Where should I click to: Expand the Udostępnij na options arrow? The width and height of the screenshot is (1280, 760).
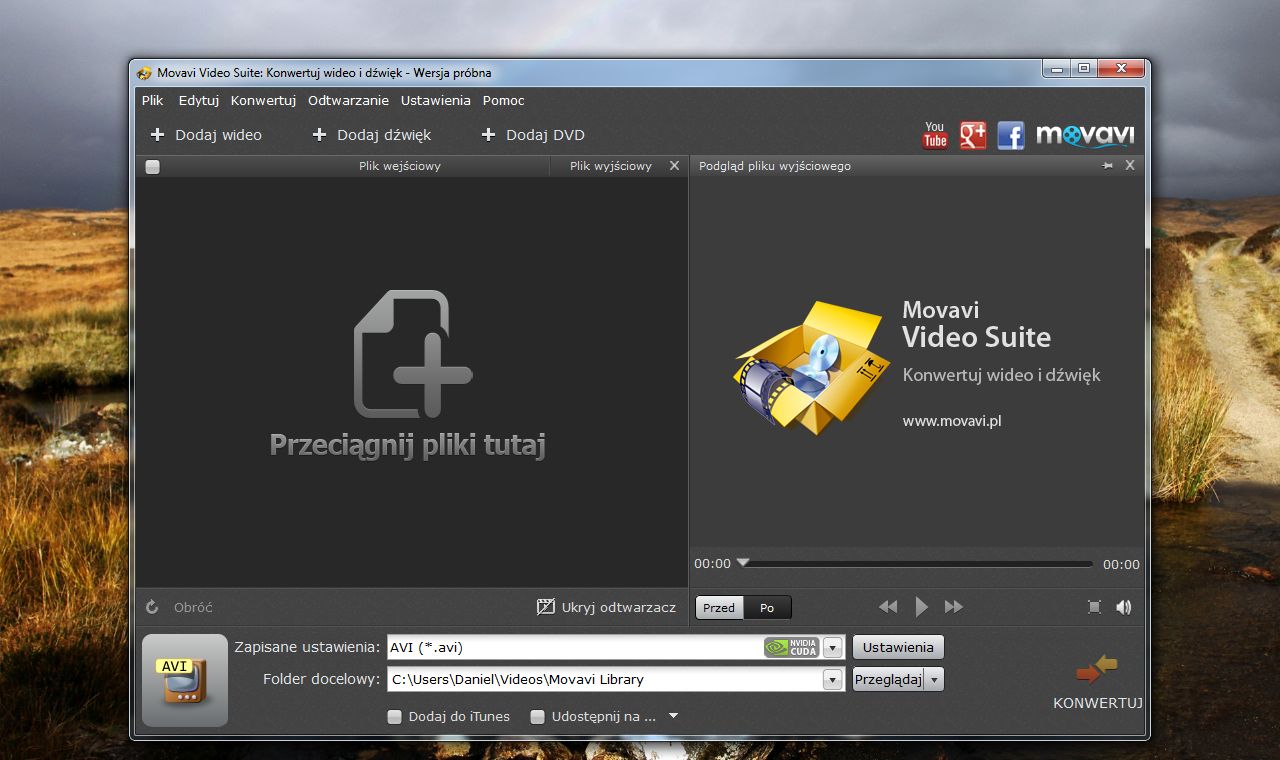click(x=673, y=716)
